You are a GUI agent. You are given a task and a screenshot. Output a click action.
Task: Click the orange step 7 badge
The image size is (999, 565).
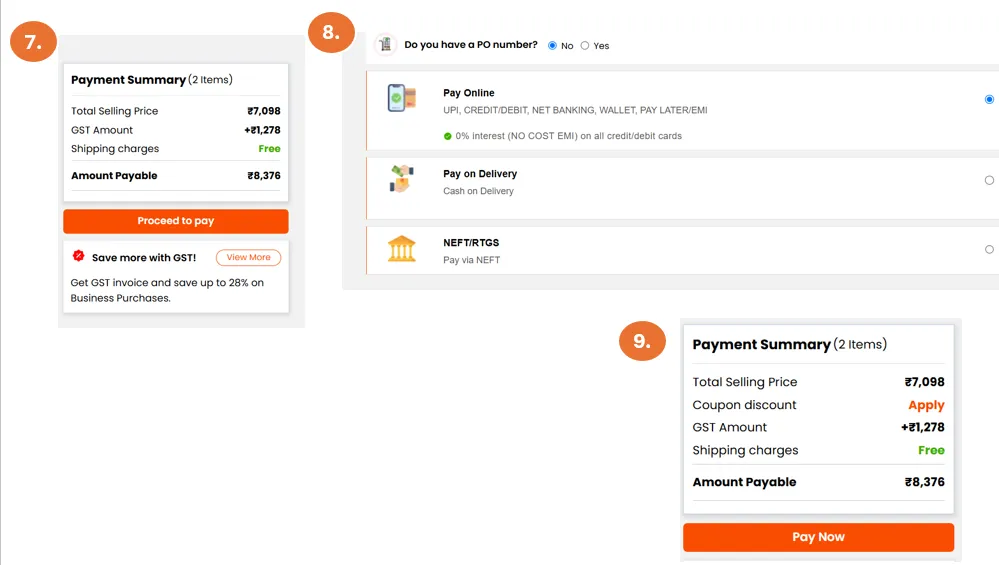click(33, 43)
